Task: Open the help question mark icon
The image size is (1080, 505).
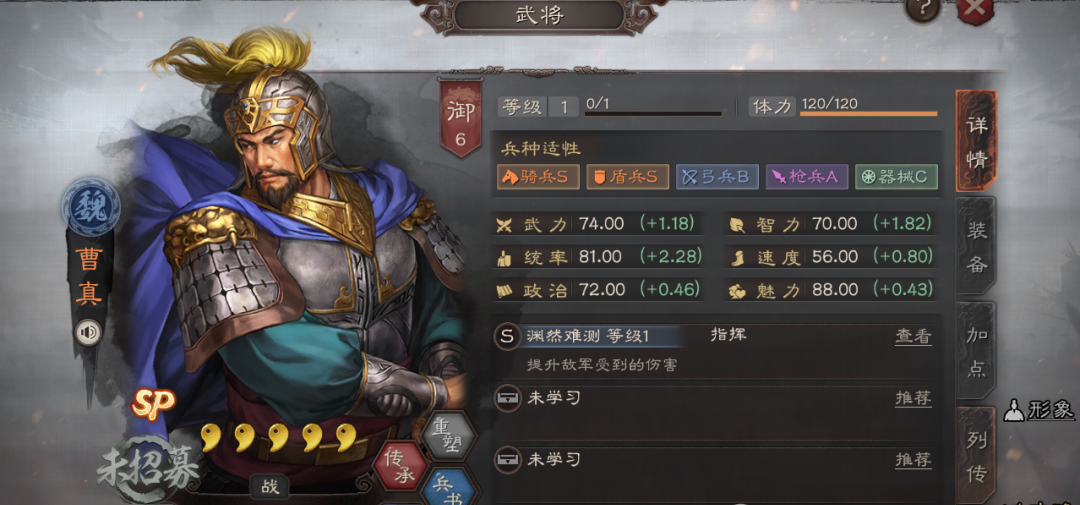Action: (924, 9)
